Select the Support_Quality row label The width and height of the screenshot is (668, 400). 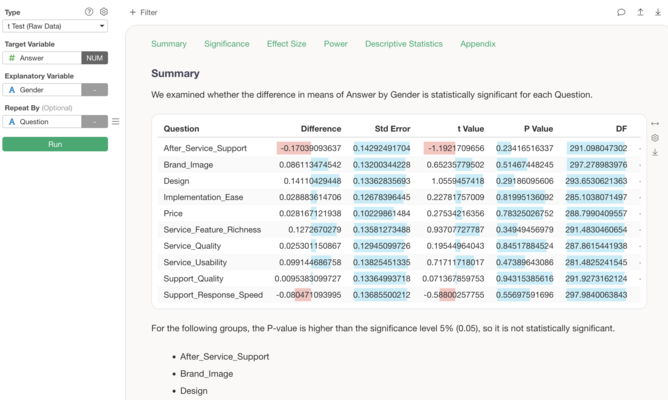193,279
